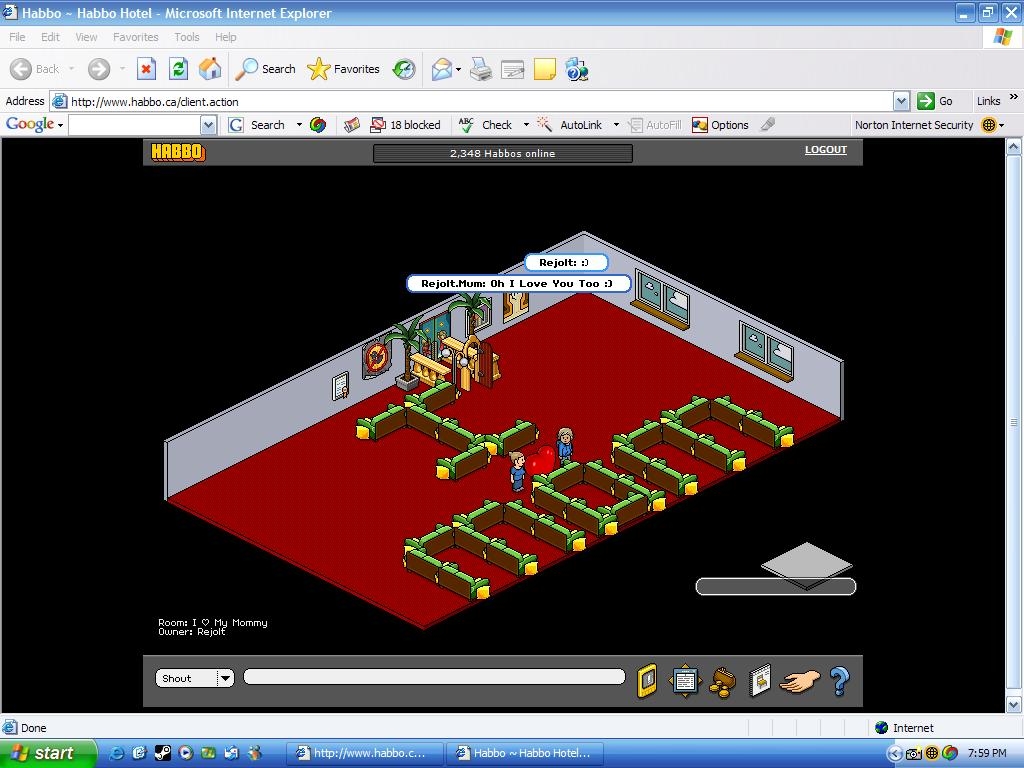1024x768 pixels.
Task: Open the Check dropdown arrow
Action: [526, 125]
